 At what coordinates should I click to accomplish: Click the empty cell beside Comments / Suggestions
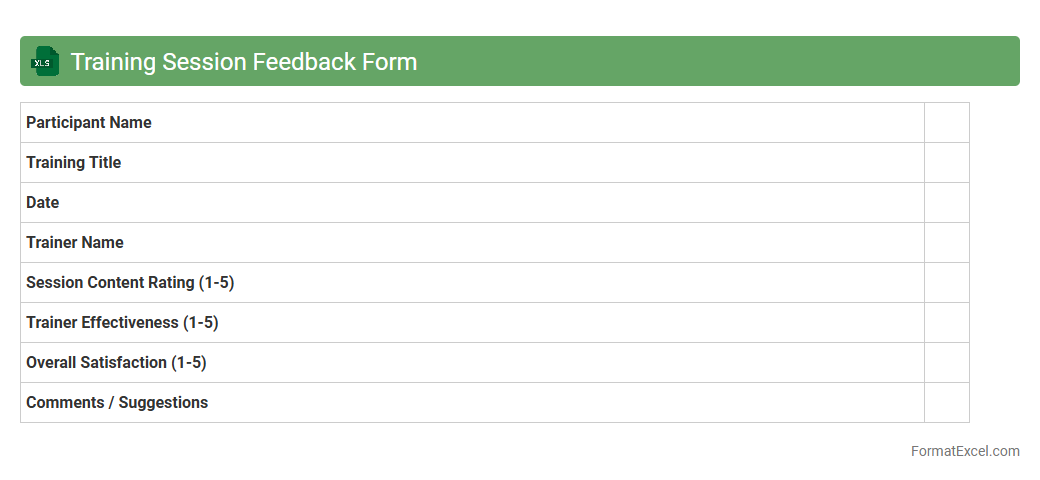tap(946, 403)
